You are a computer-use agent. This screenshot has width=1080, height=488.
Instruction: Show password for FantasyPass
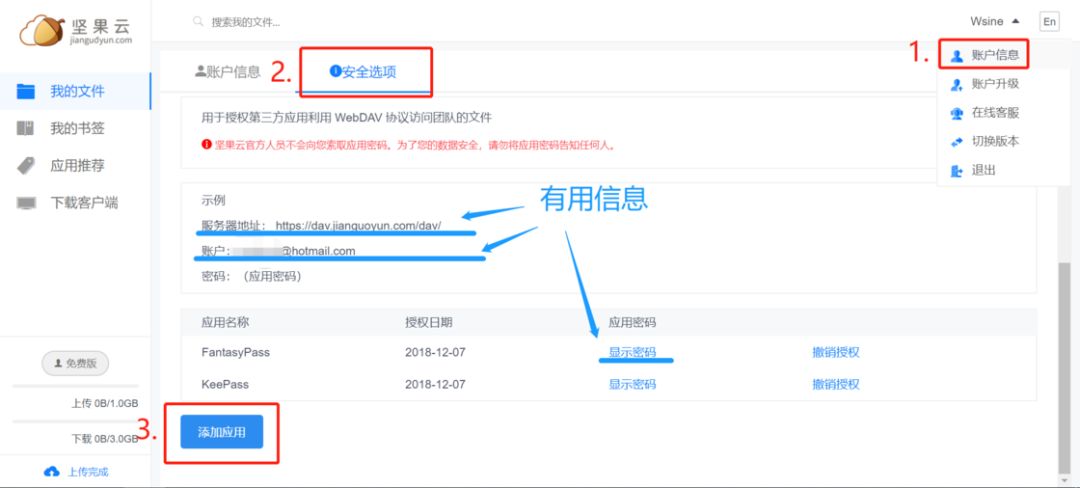tap(632, 352)
